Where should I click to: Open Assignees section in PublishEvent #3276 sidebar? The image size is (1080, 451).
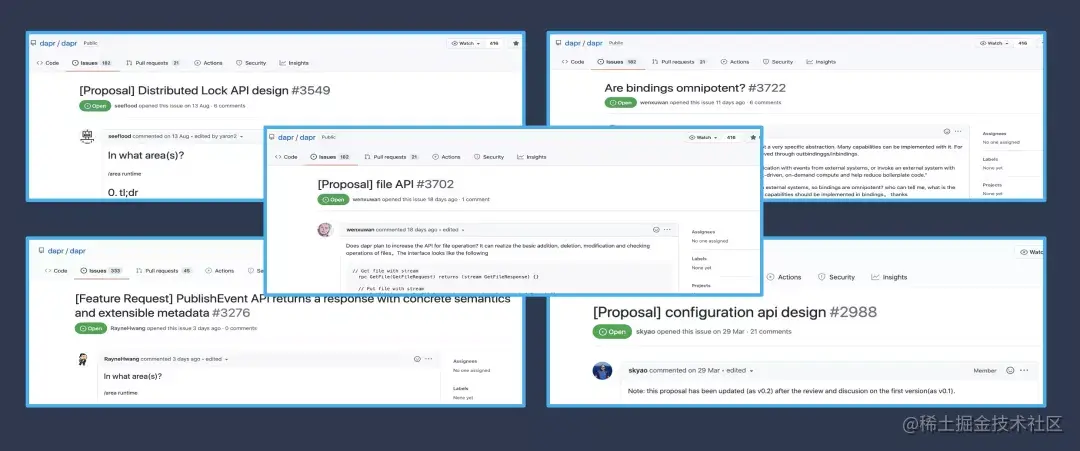click(x=464, y=361)
